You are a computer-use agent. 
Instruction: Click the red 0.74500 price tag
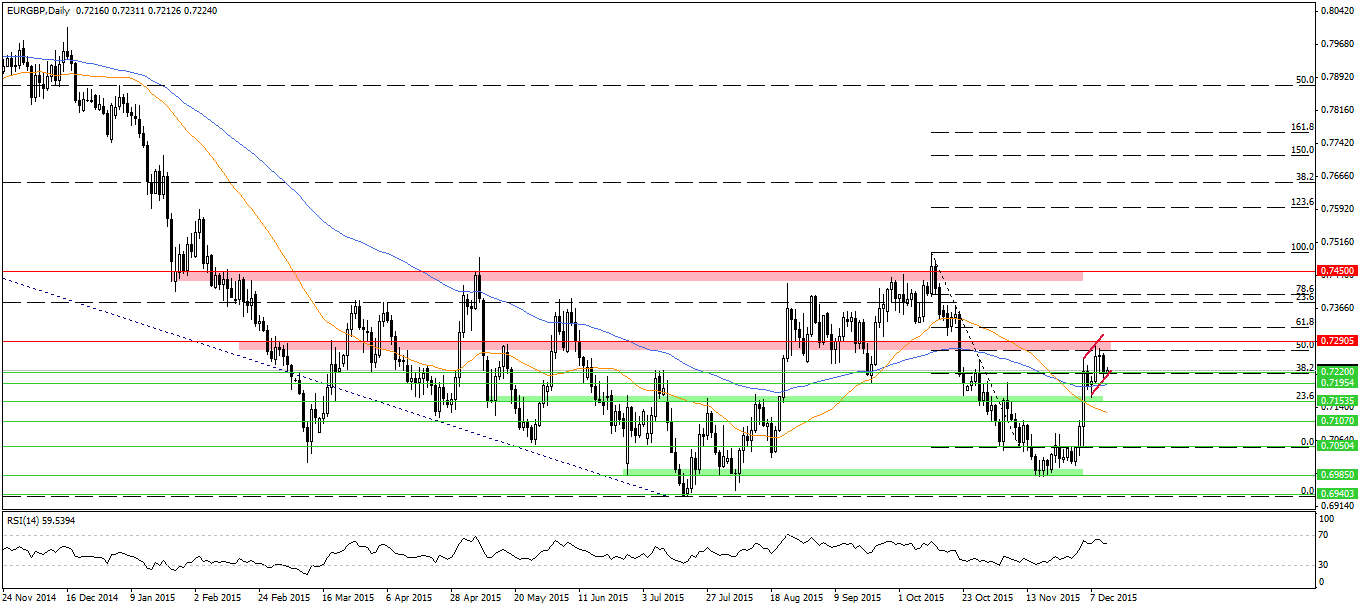(1336, 271)
